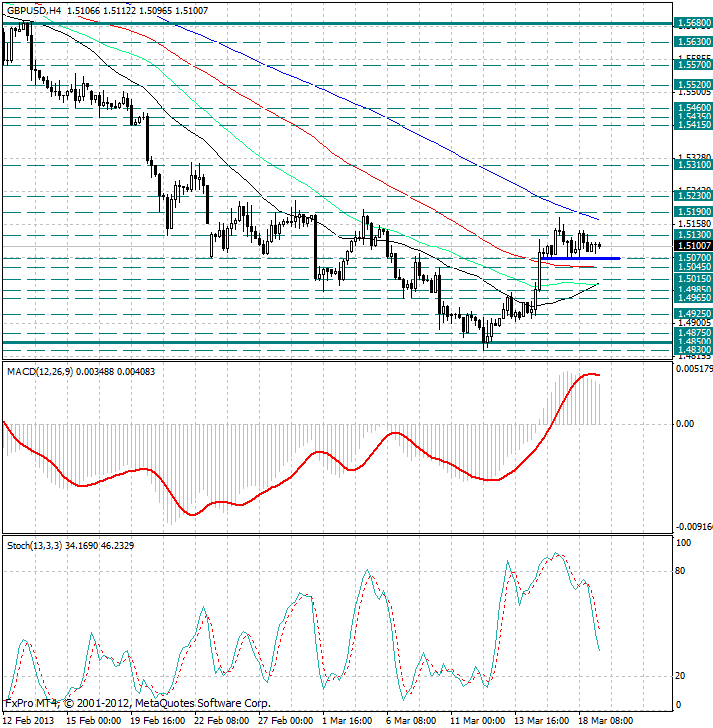Click the 1.56800 price level label
Viewport: 713px width, 728px height.
point(694,23)
